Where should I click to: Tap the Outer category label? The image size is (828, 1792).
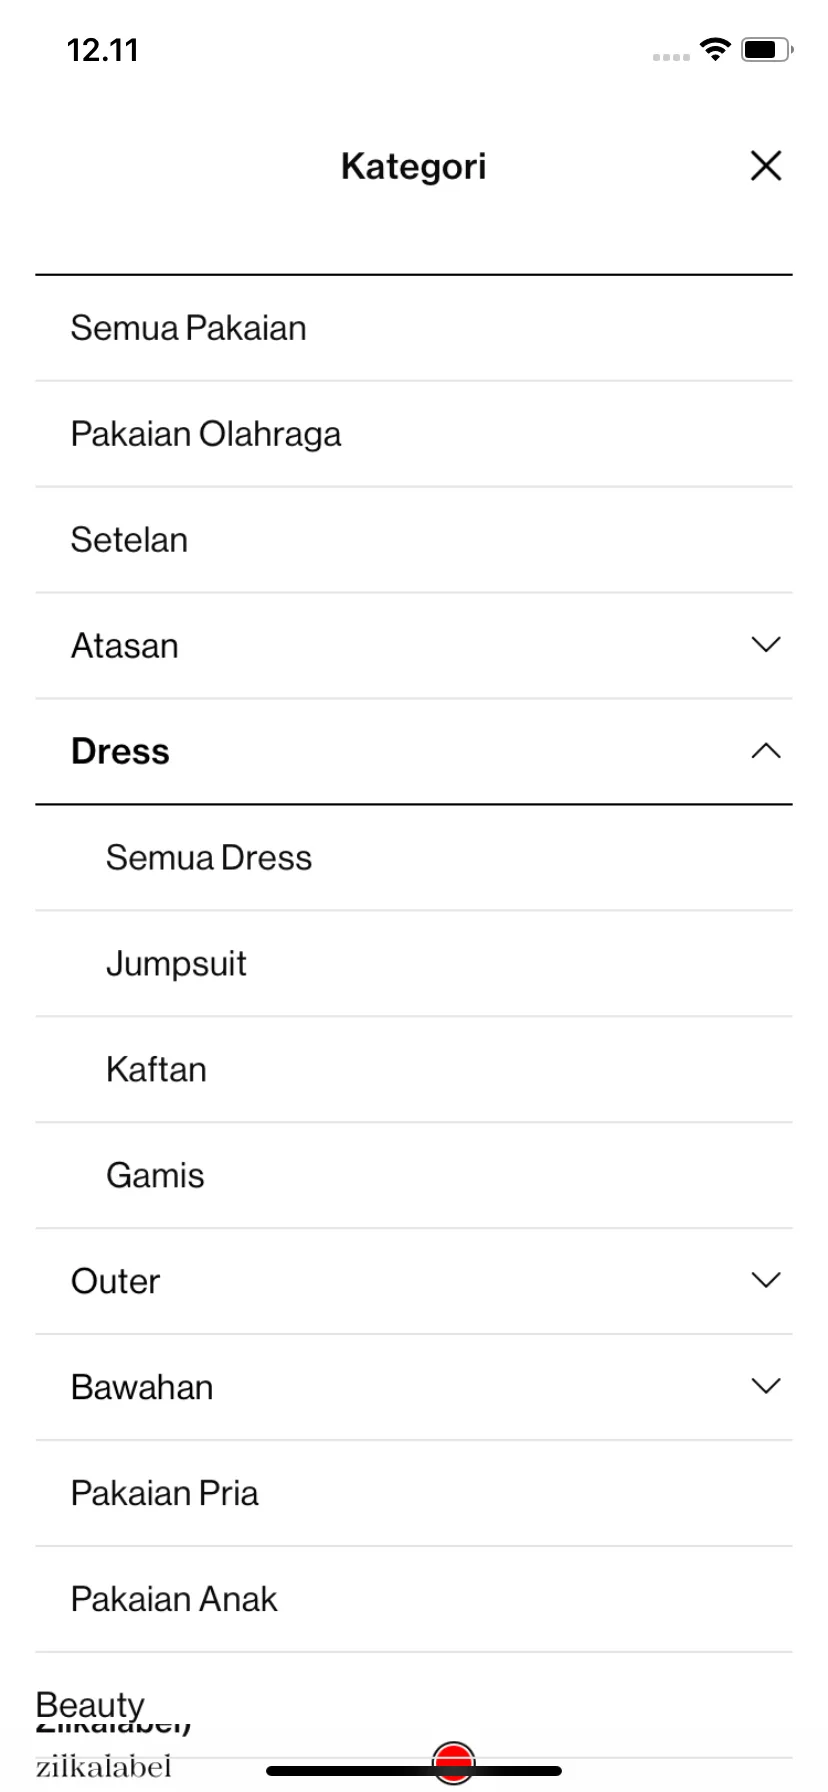(116, 1282)
